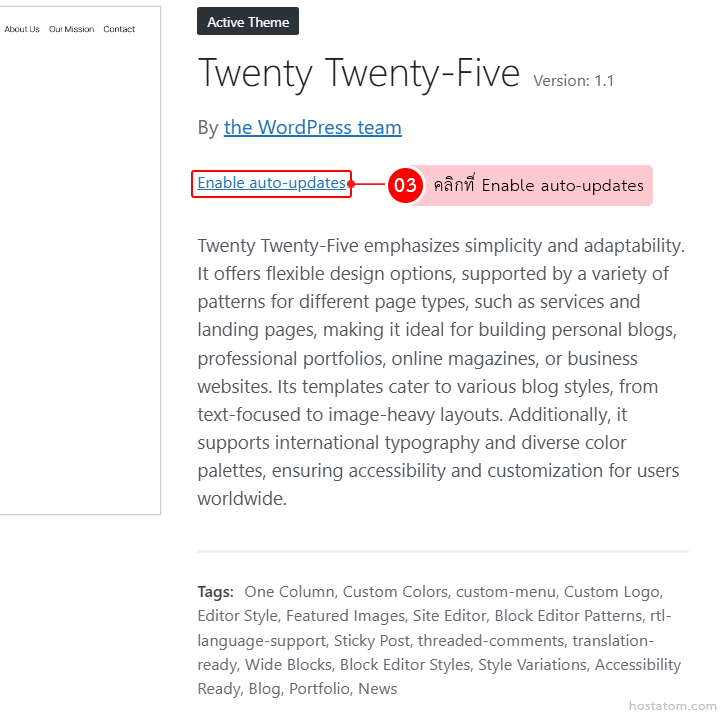Click the Site Editor tag
The image size is (720, 714).
click(445, 615)
